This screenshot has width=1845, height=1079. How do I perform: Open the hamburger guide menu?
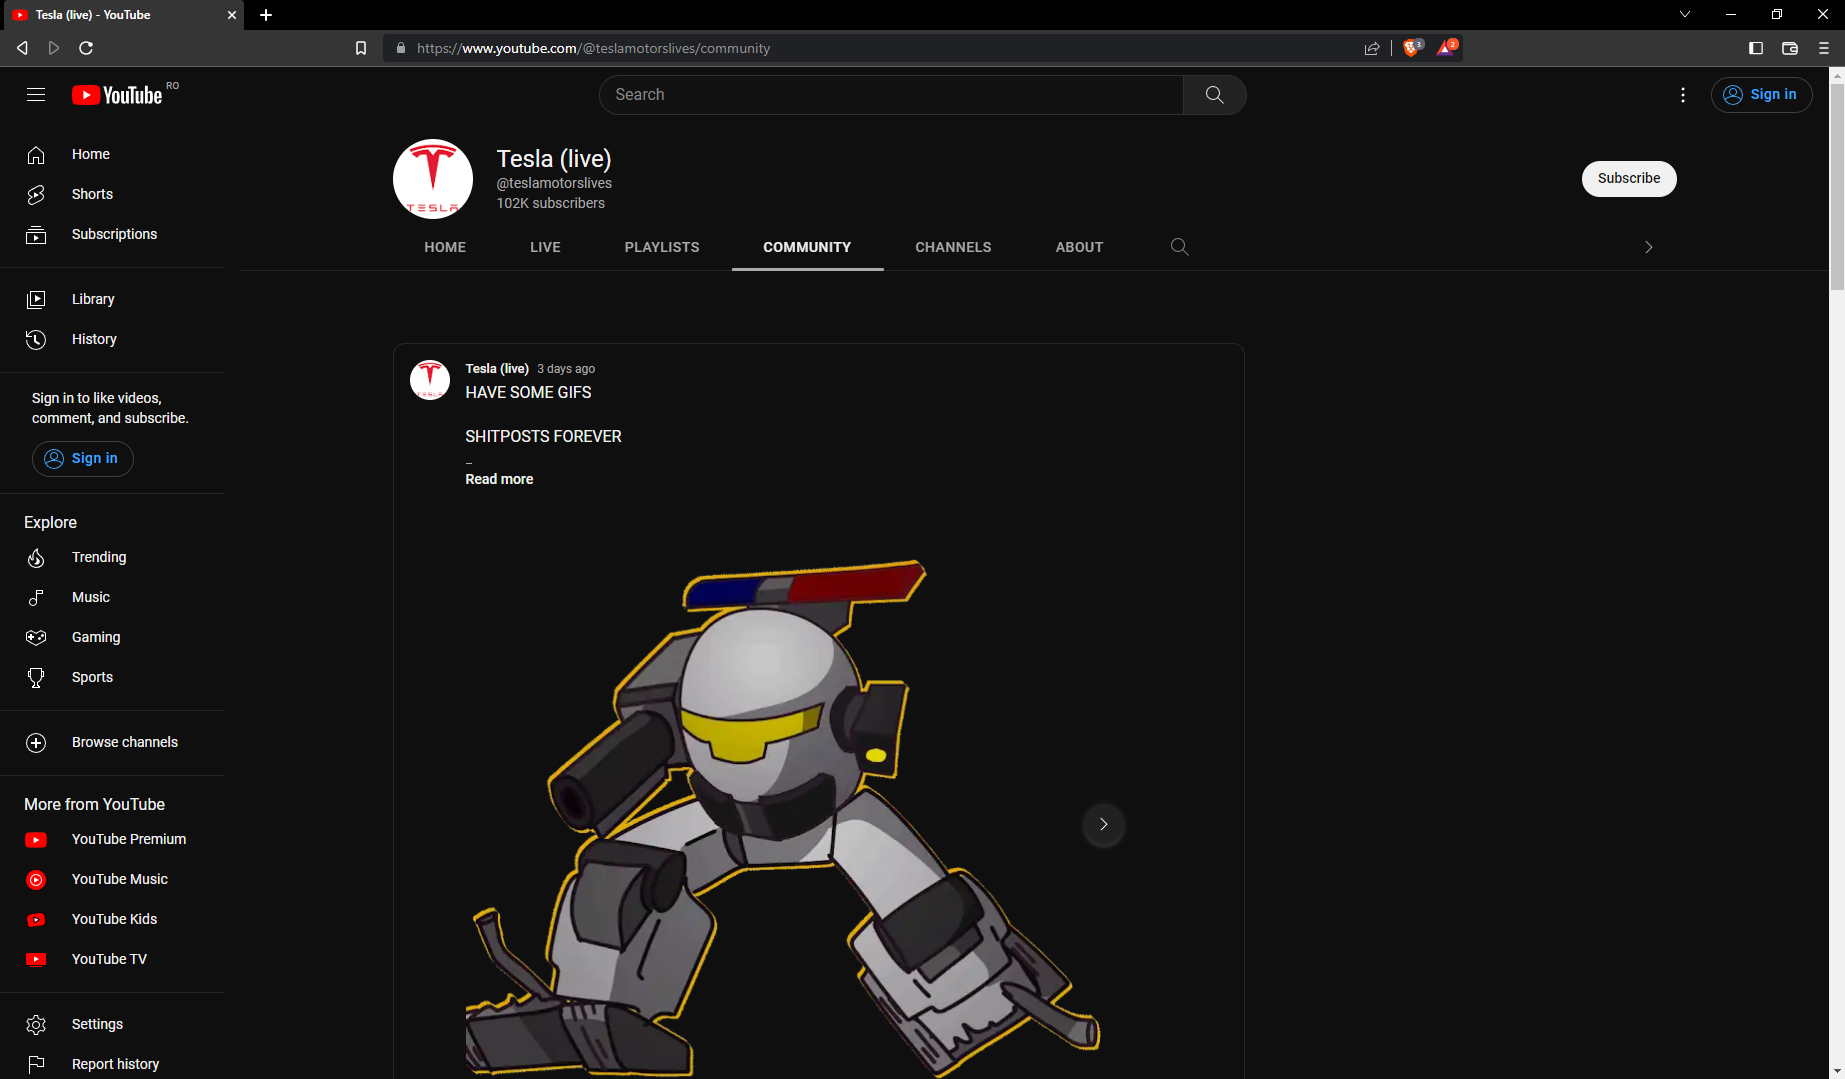coord(36,95)
